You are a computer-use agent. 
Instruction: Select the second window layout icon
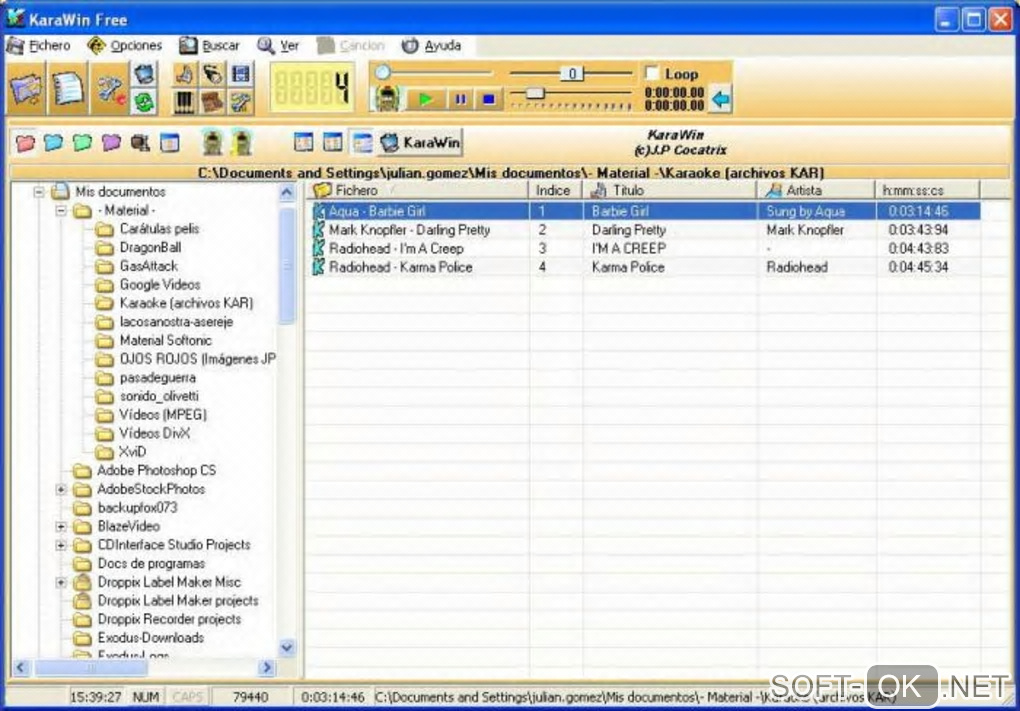[x=332, y=142]
